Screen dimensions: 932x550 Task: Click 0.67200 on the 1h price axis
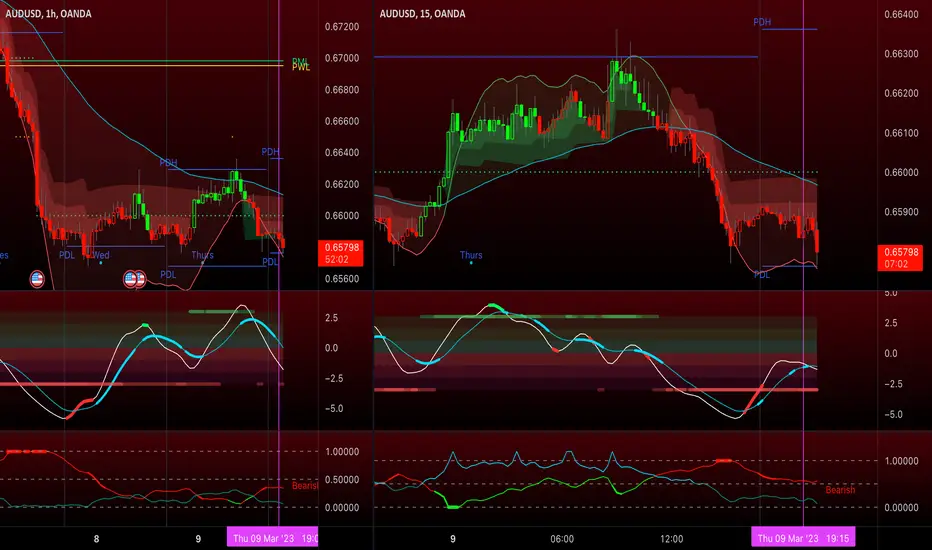click(x=342, y=27)
